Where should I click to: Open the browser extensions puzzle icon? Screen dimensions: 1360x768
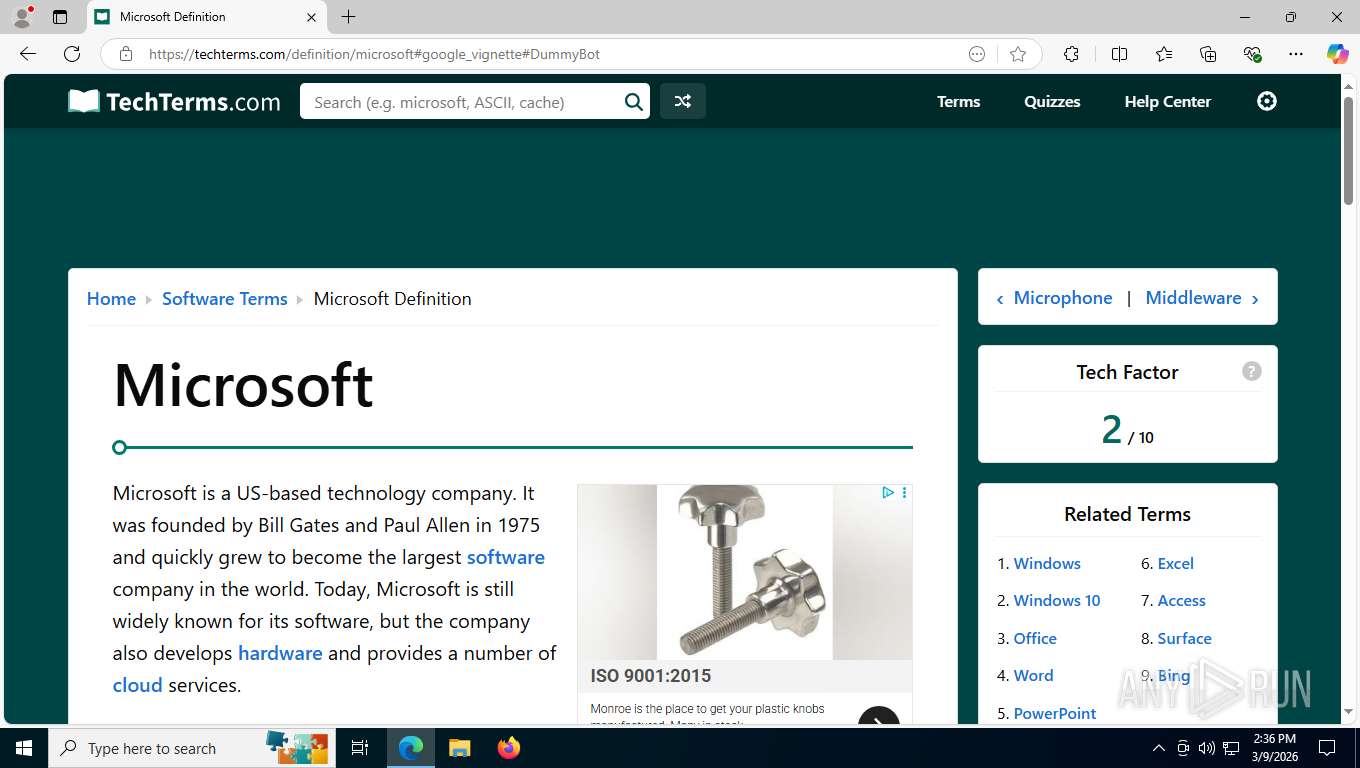[1071, 54]
